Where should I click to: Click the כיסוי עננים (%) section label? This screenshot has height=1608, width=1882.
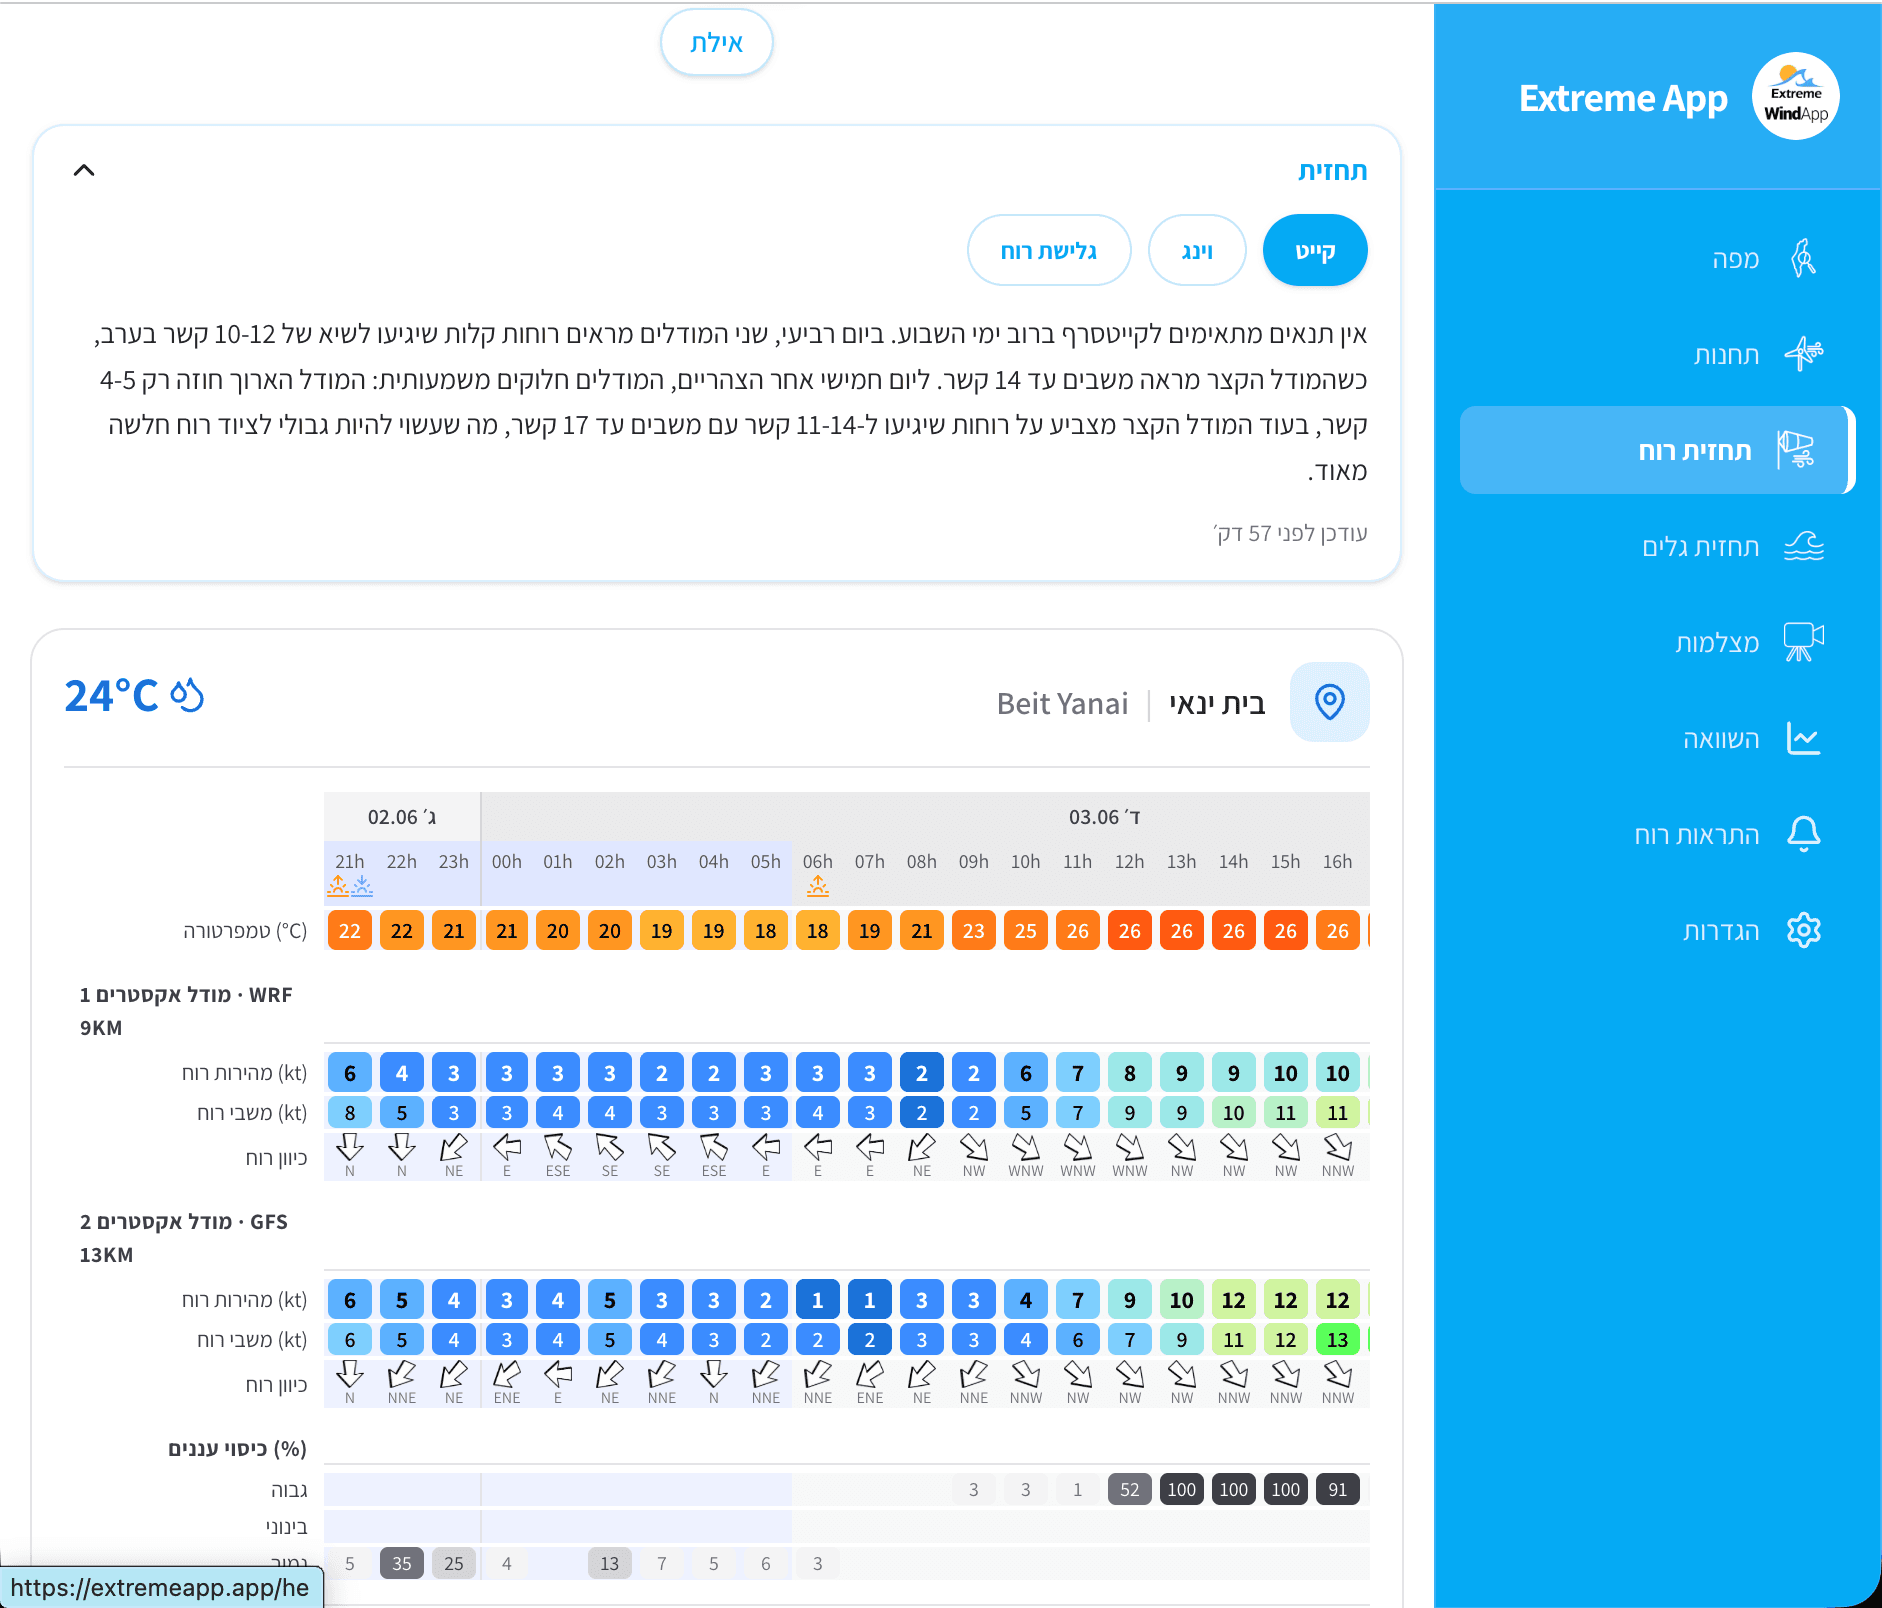237,1449
